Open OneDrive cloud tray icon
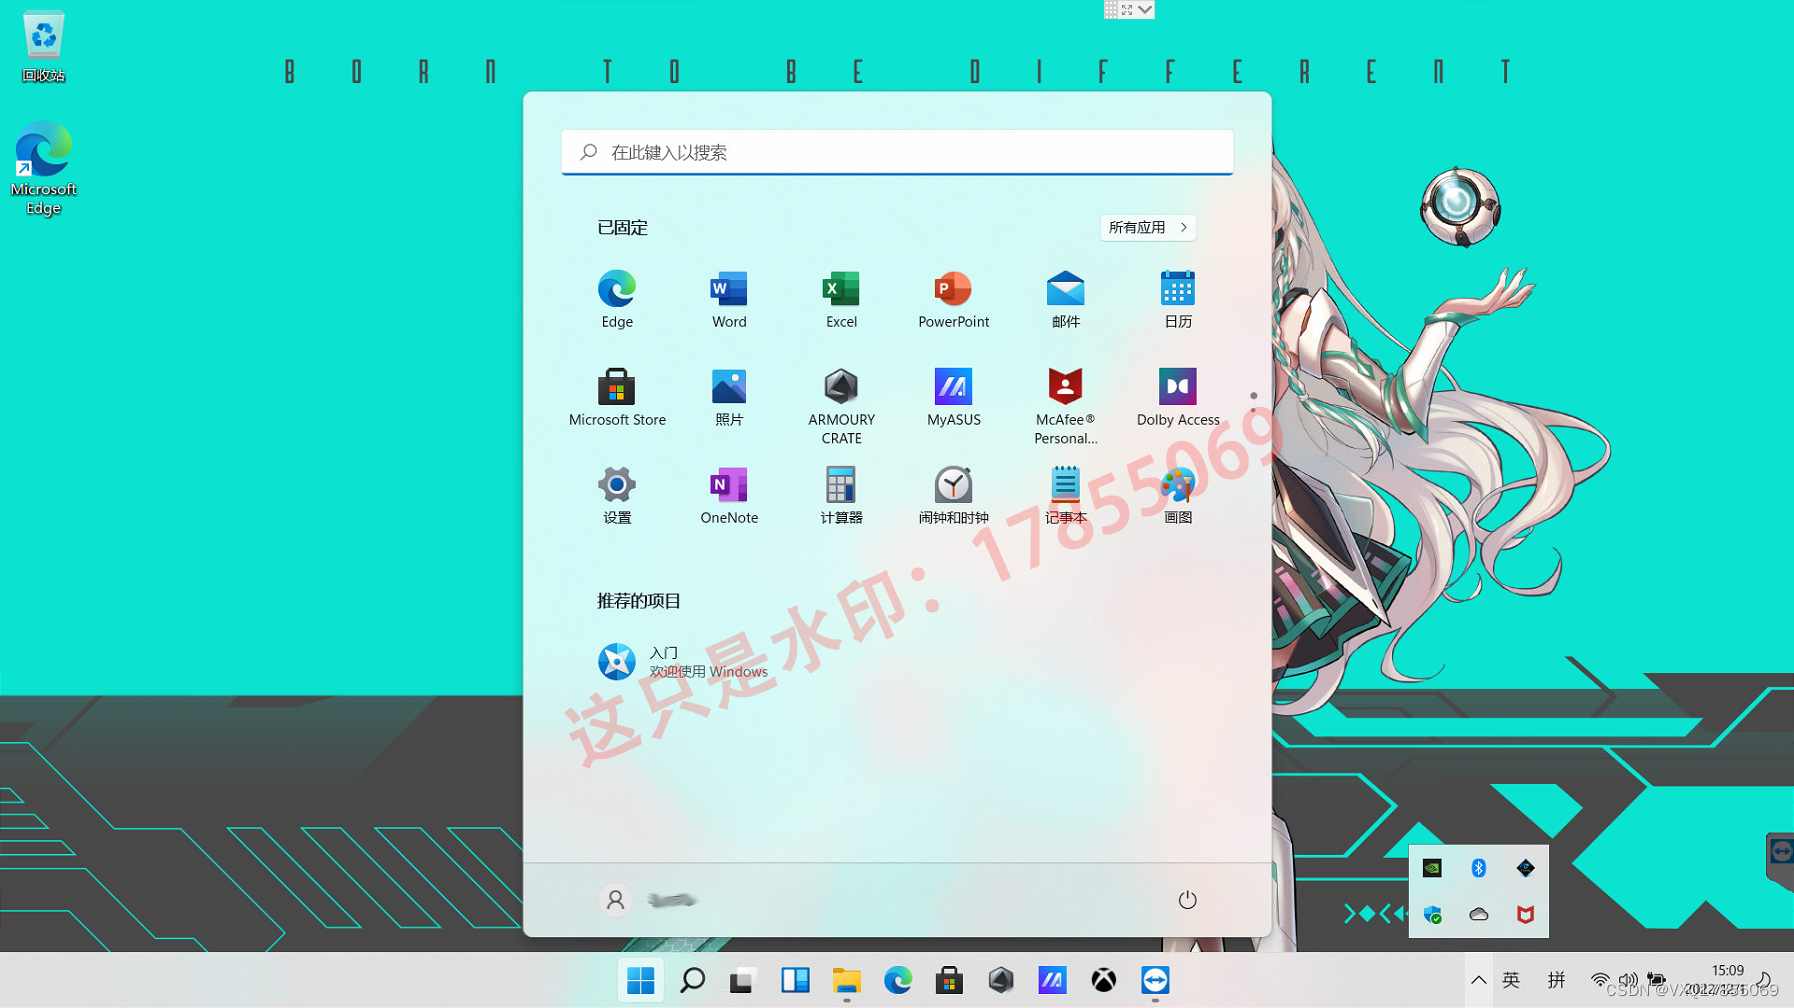 tap(1479, 914)
